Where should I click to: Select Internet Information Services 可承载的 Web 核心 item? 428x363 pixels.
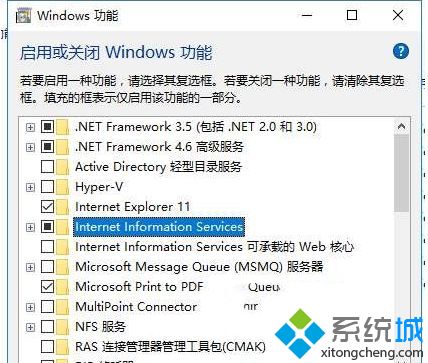click(x=214, y=247)
